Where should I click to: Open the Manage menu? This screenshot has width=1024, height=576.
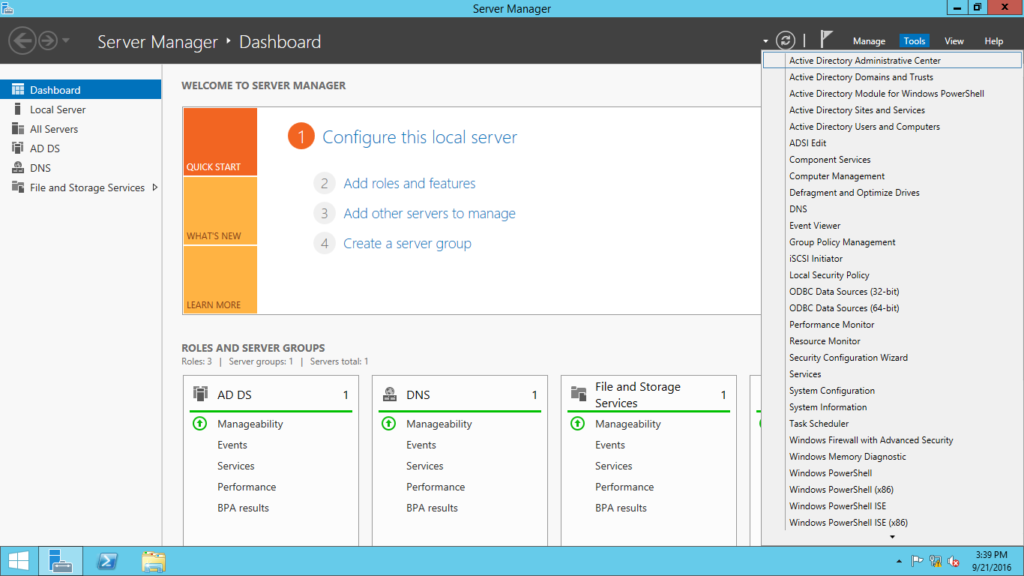pyautogui.click(x=868, y=41)
